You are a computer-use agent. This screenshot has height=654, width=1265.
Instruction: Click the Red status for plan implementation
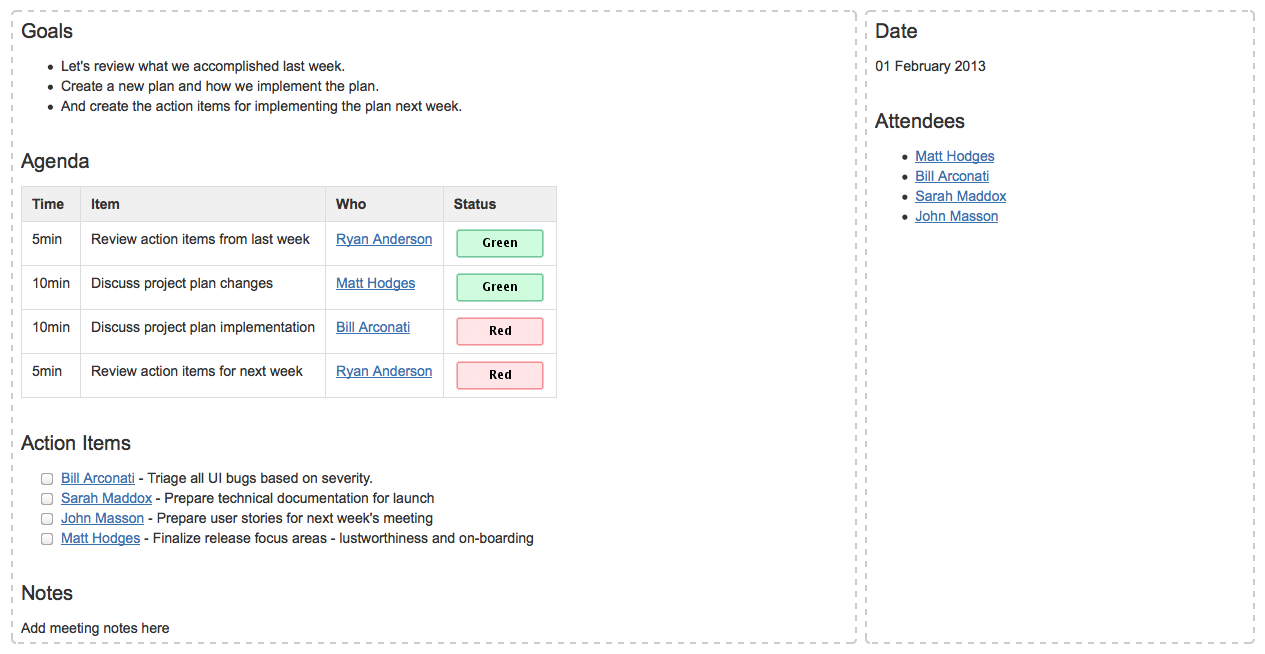[500, 331]
